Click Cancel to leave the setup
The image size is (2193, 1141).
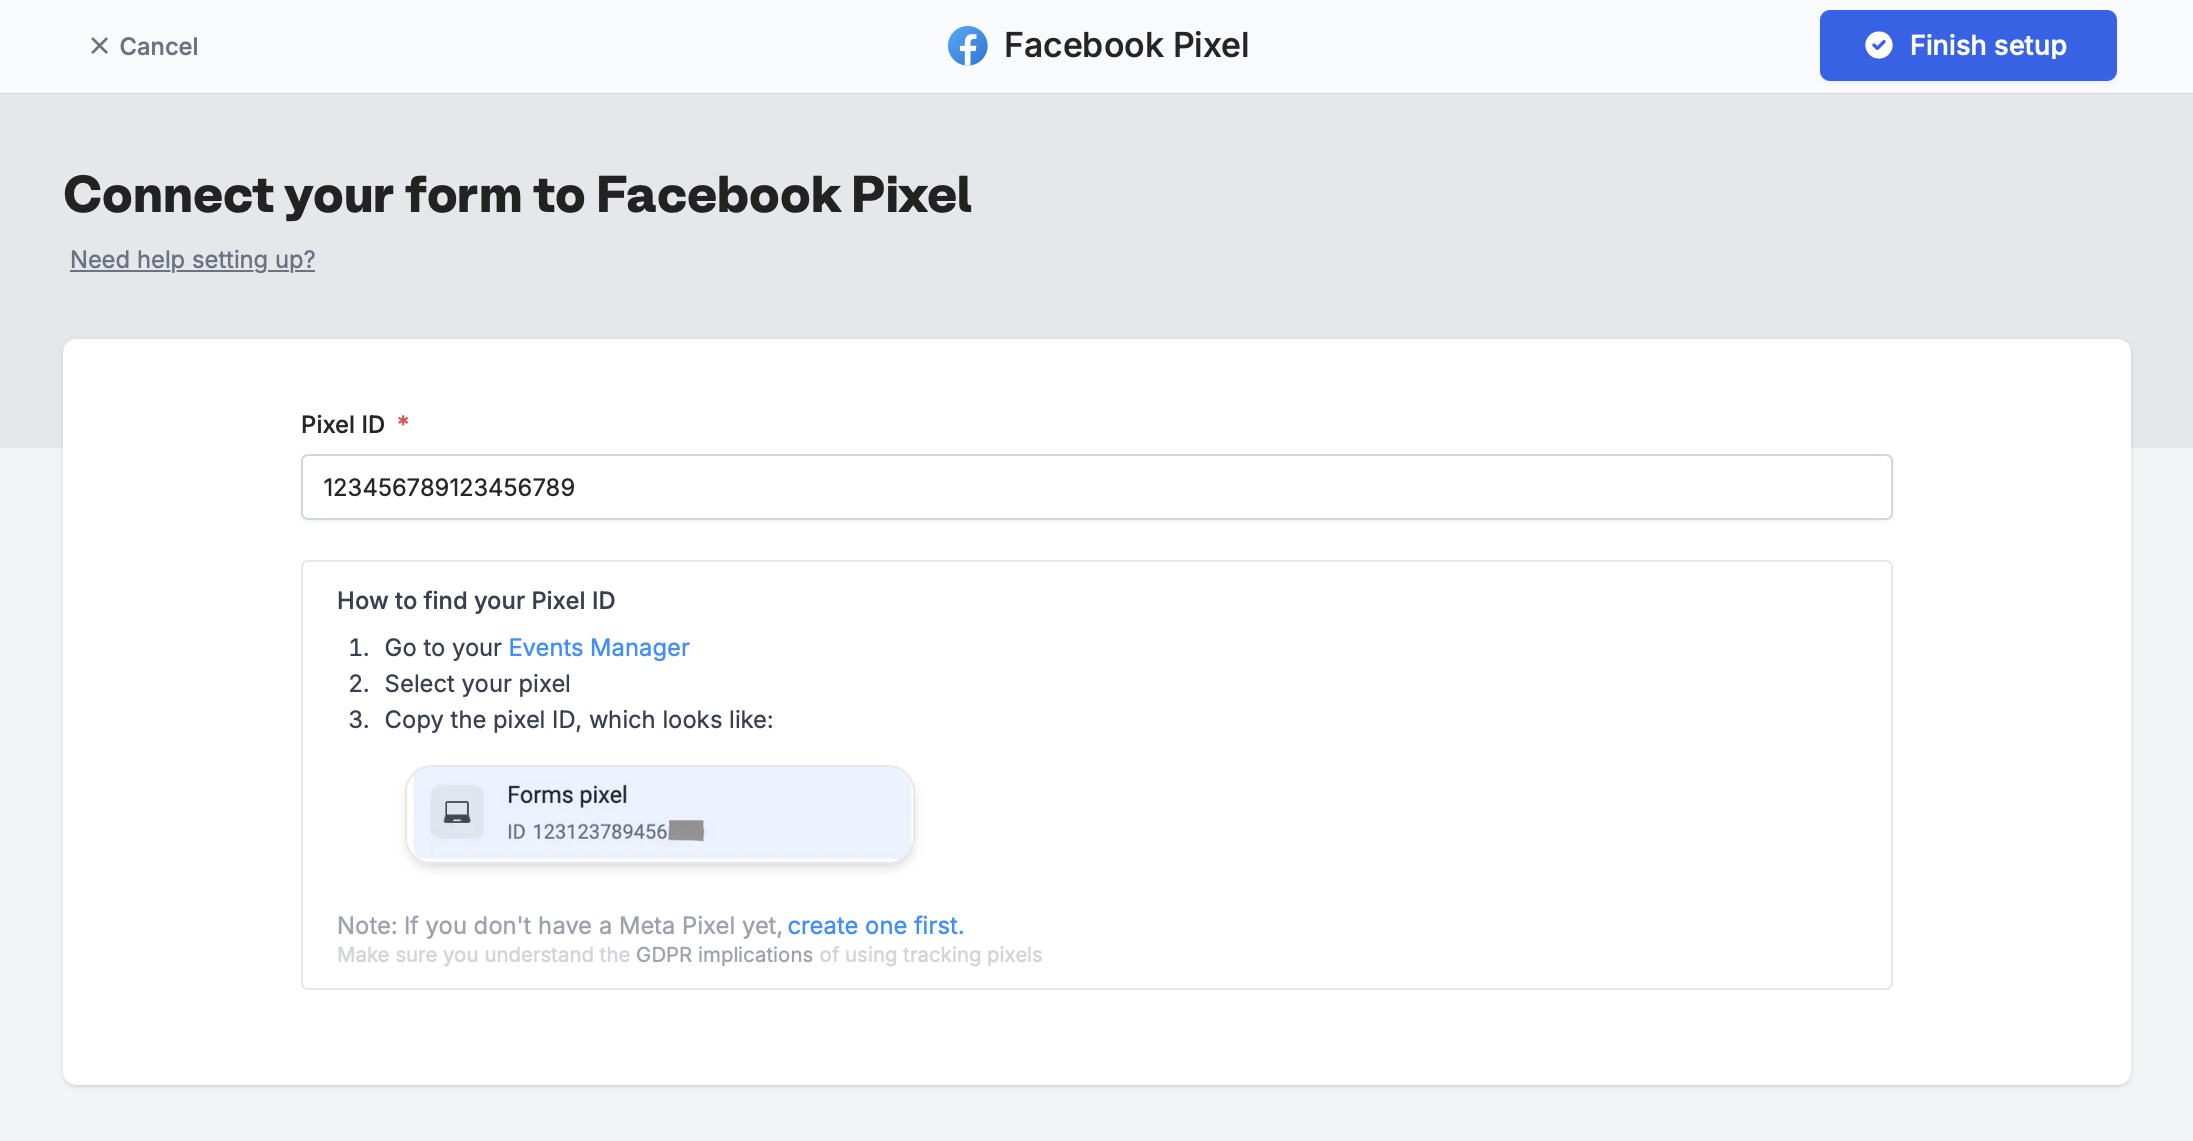click(x=158, y=46)
